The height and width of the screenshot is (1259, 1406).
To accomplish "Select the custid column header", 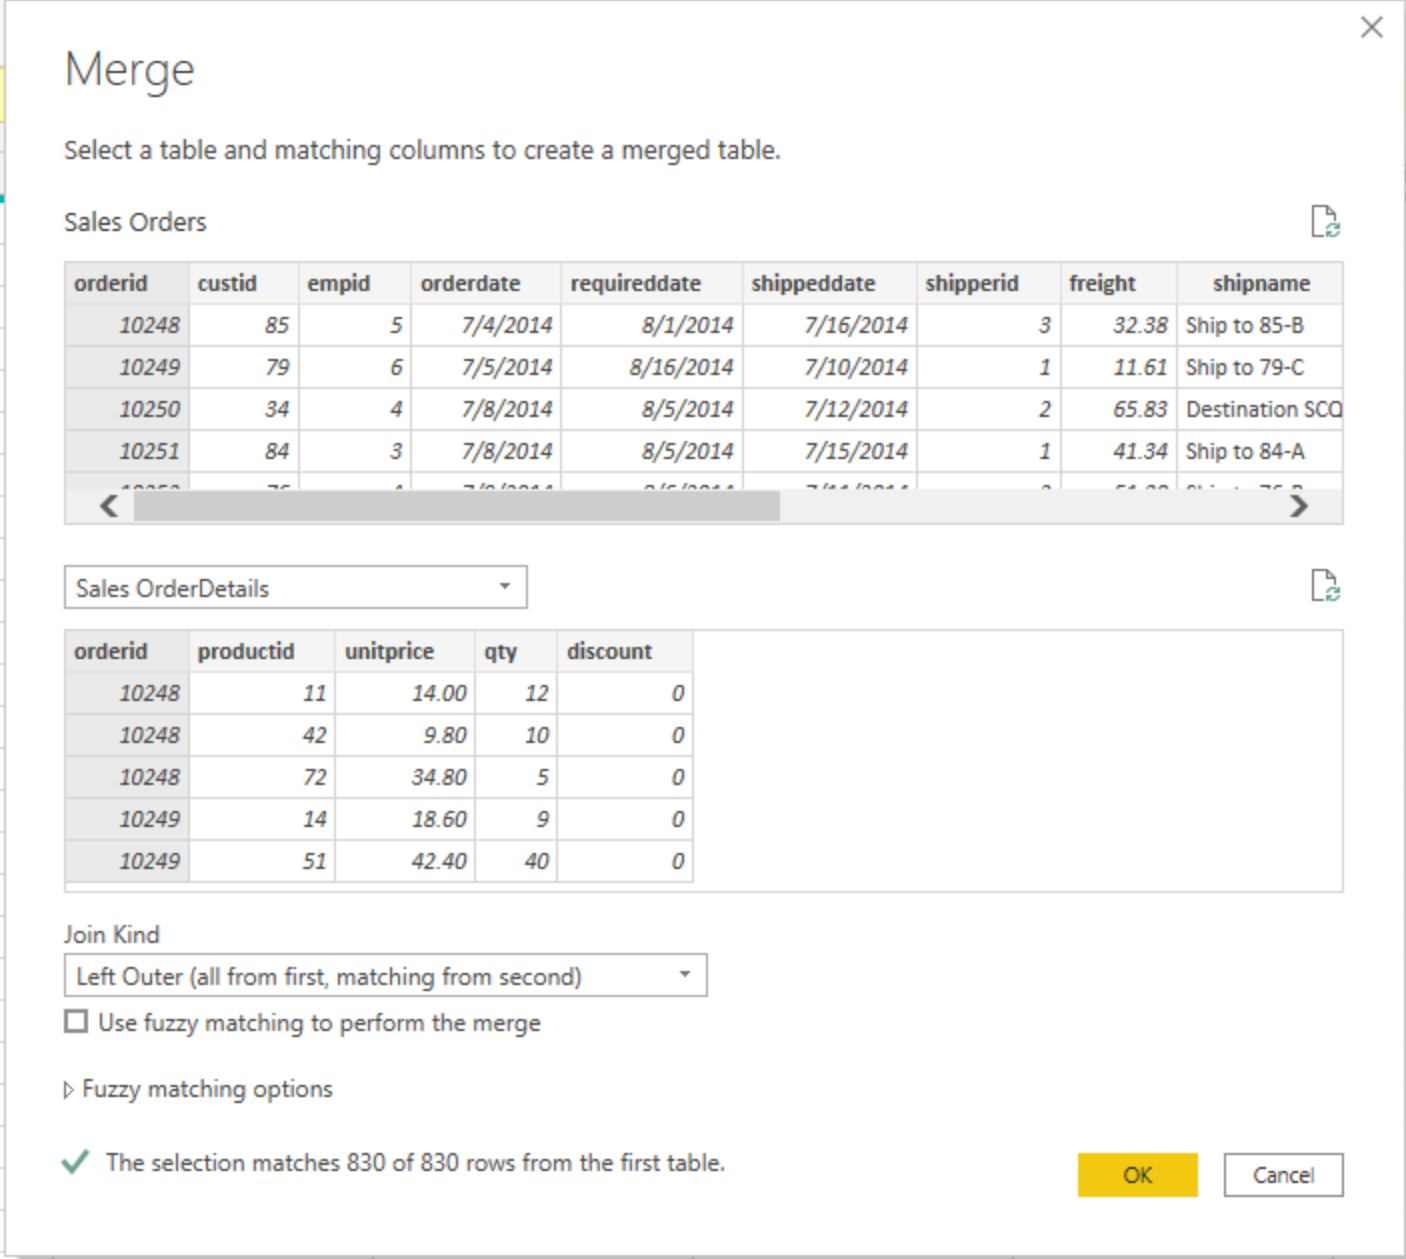I will 228,284.
